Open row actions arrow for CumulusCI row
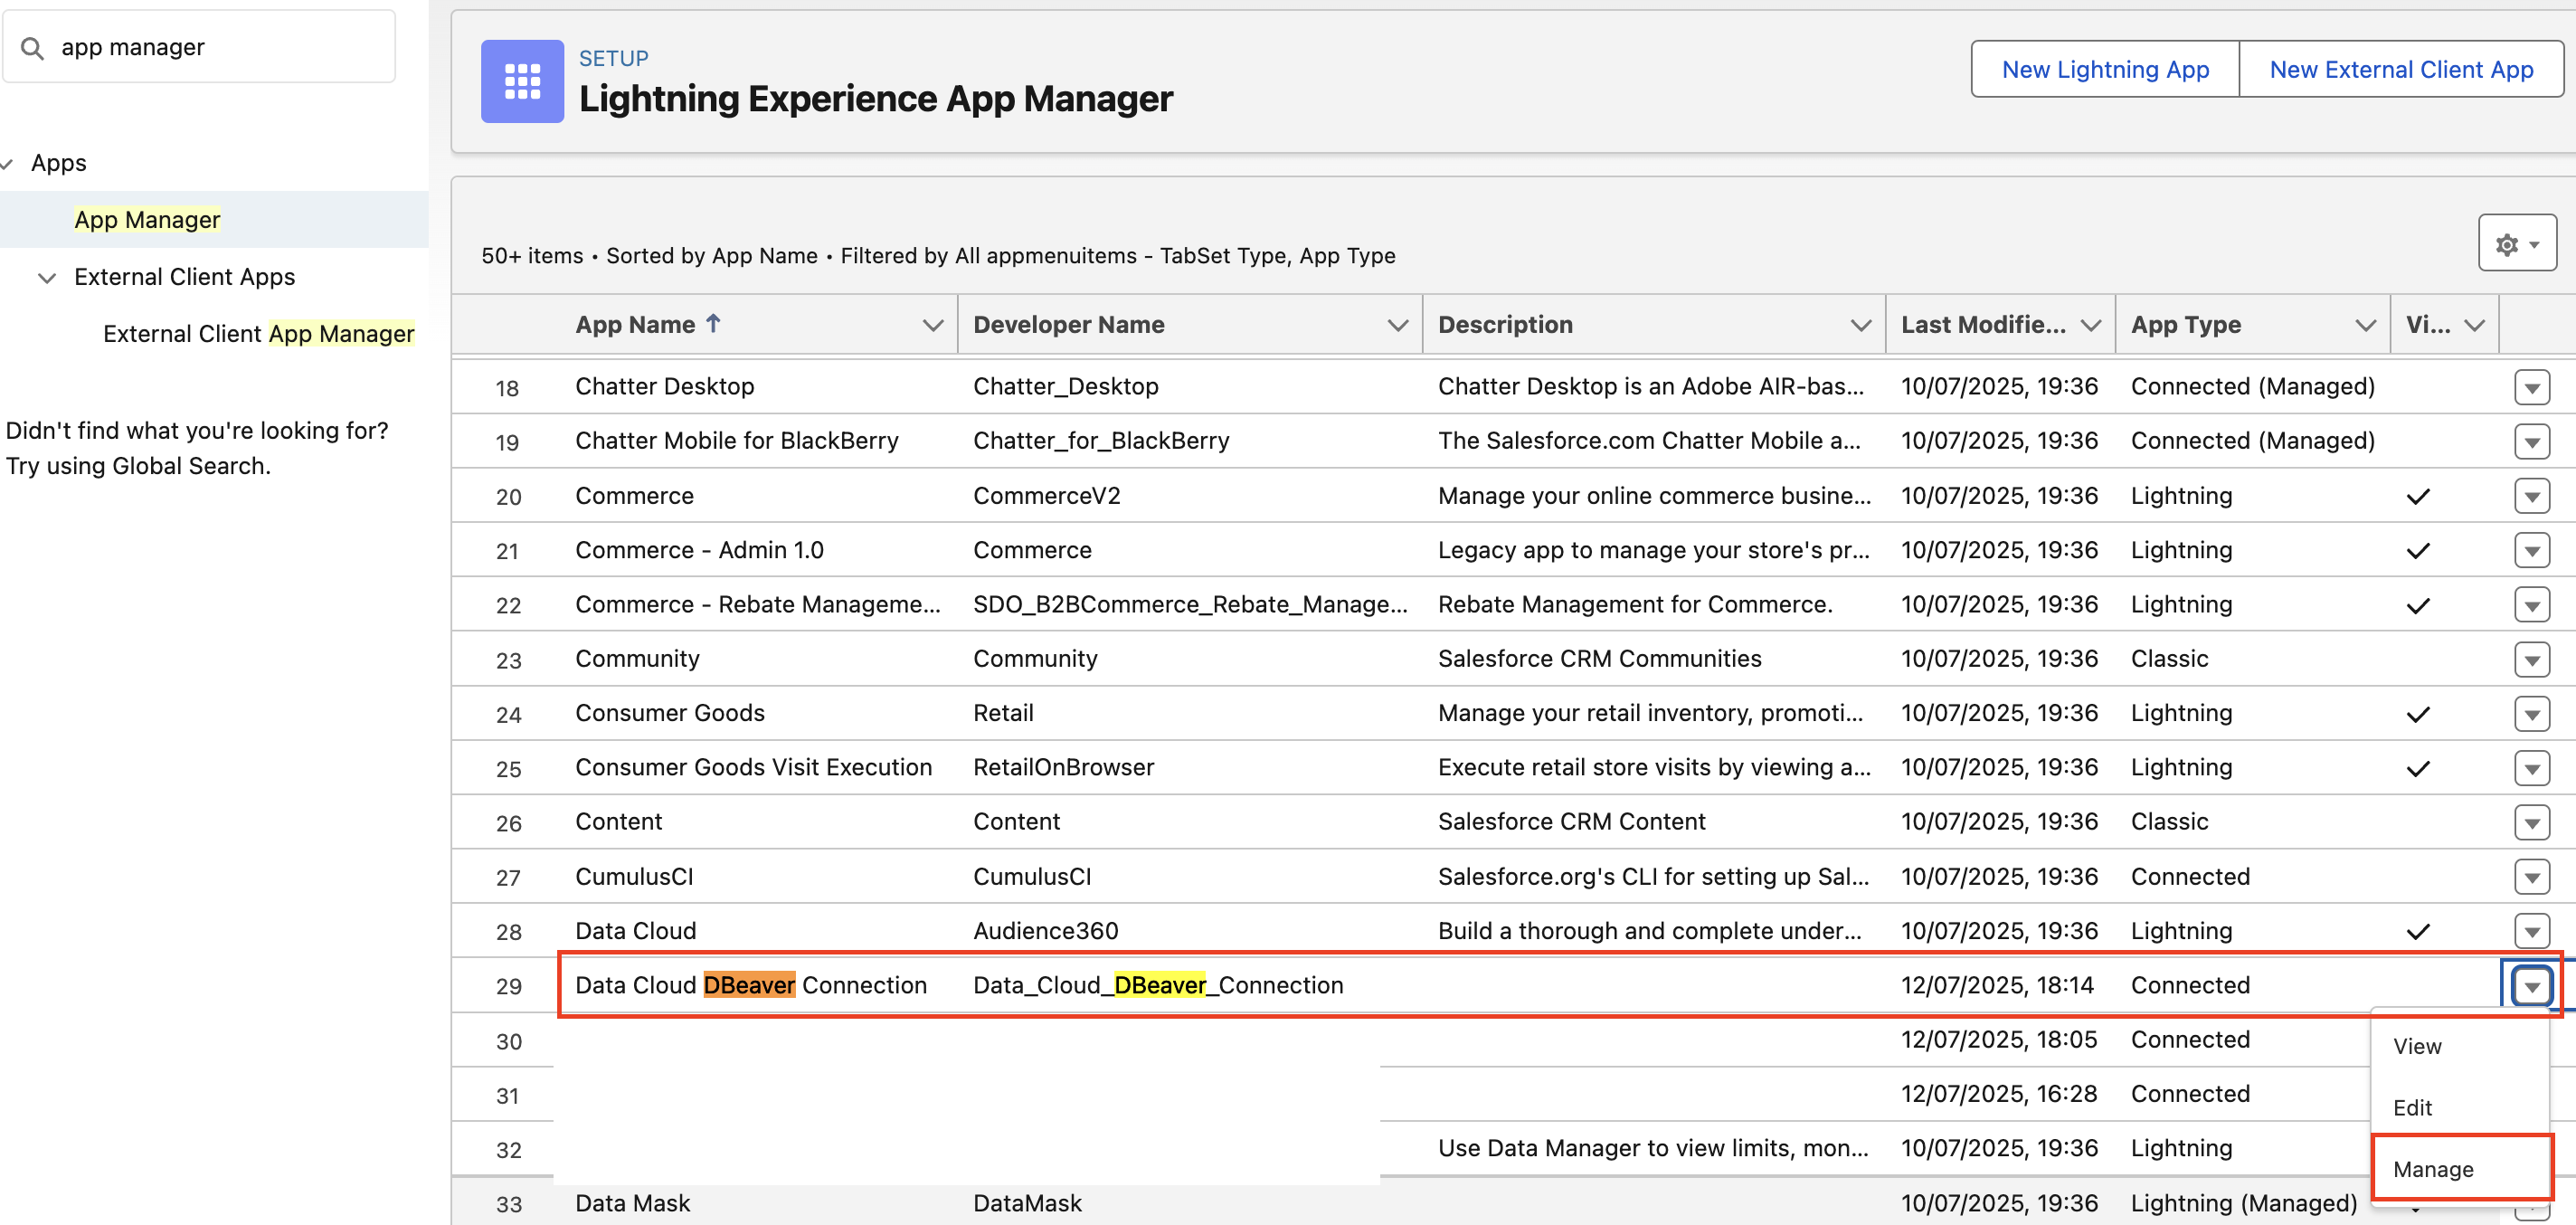Screen dimensions: 2576x1225 (x=2530, y=877)
